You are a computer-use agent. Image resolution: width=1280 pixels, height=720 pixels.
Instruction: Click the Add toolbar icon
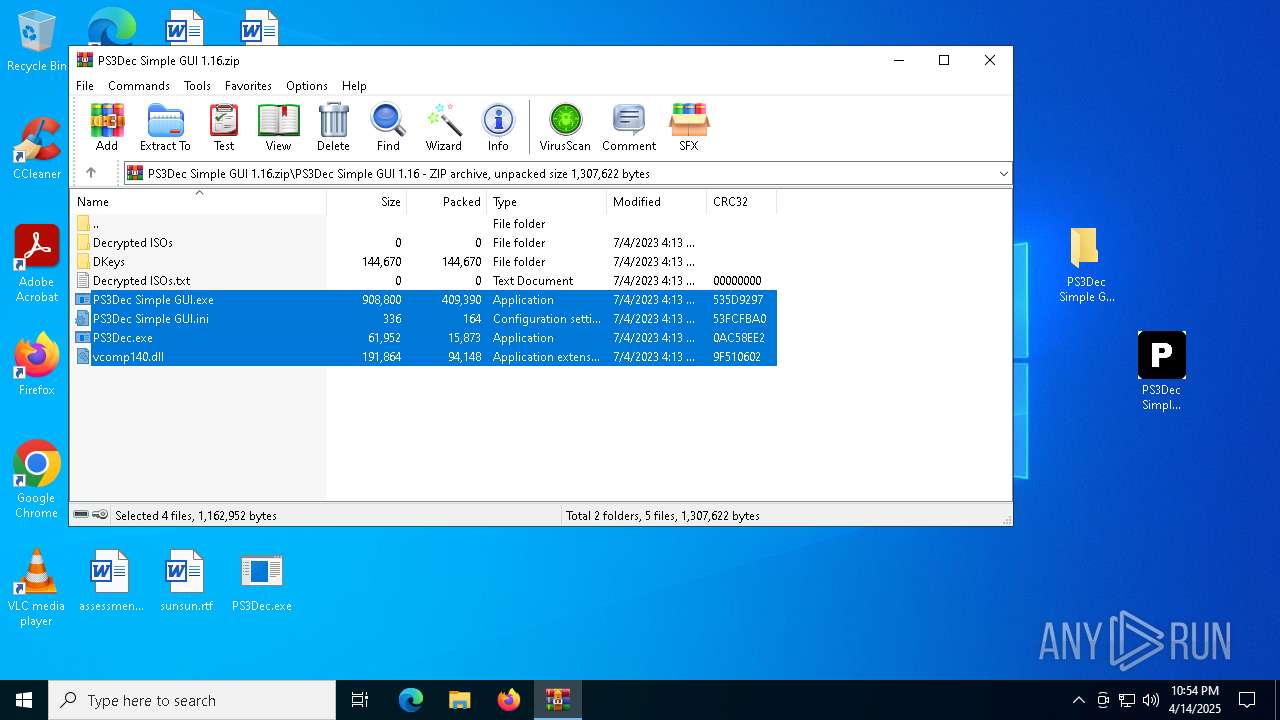tap(107, 127)
